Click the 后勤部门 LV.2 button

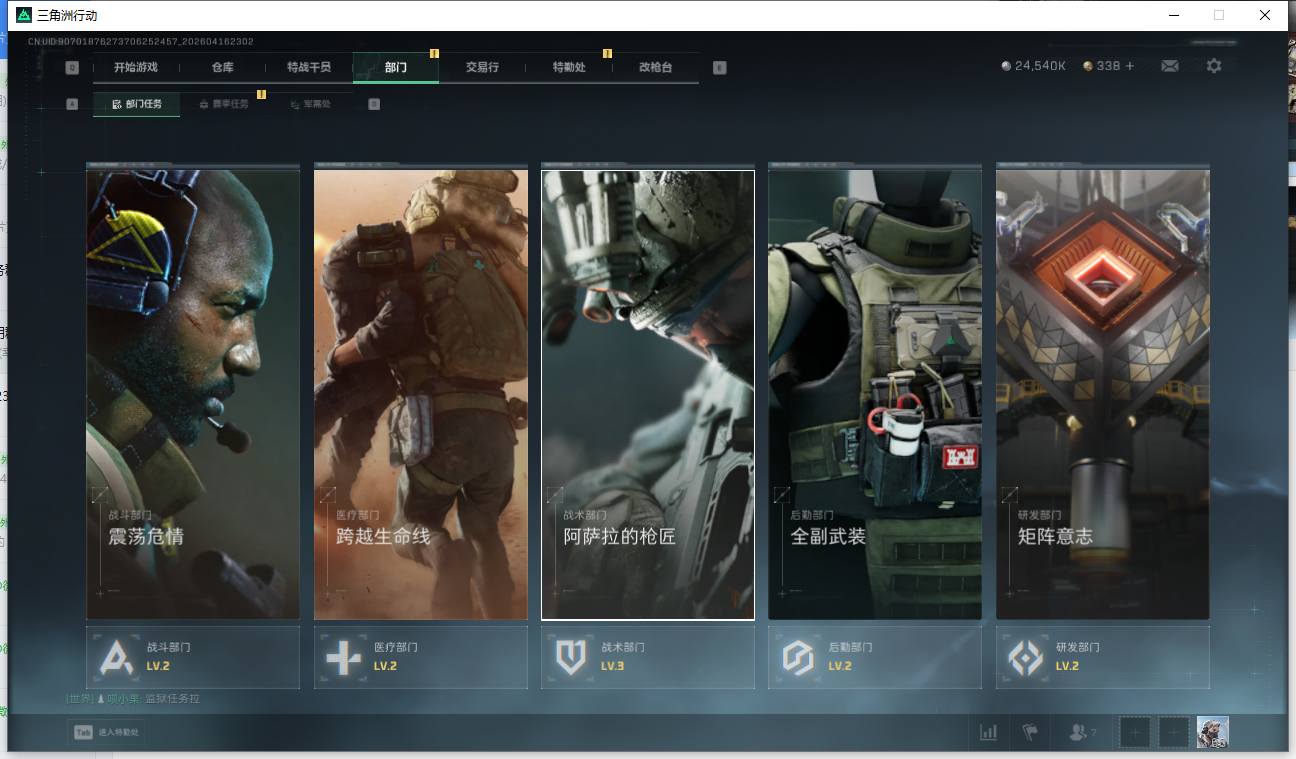coord(875,657)
